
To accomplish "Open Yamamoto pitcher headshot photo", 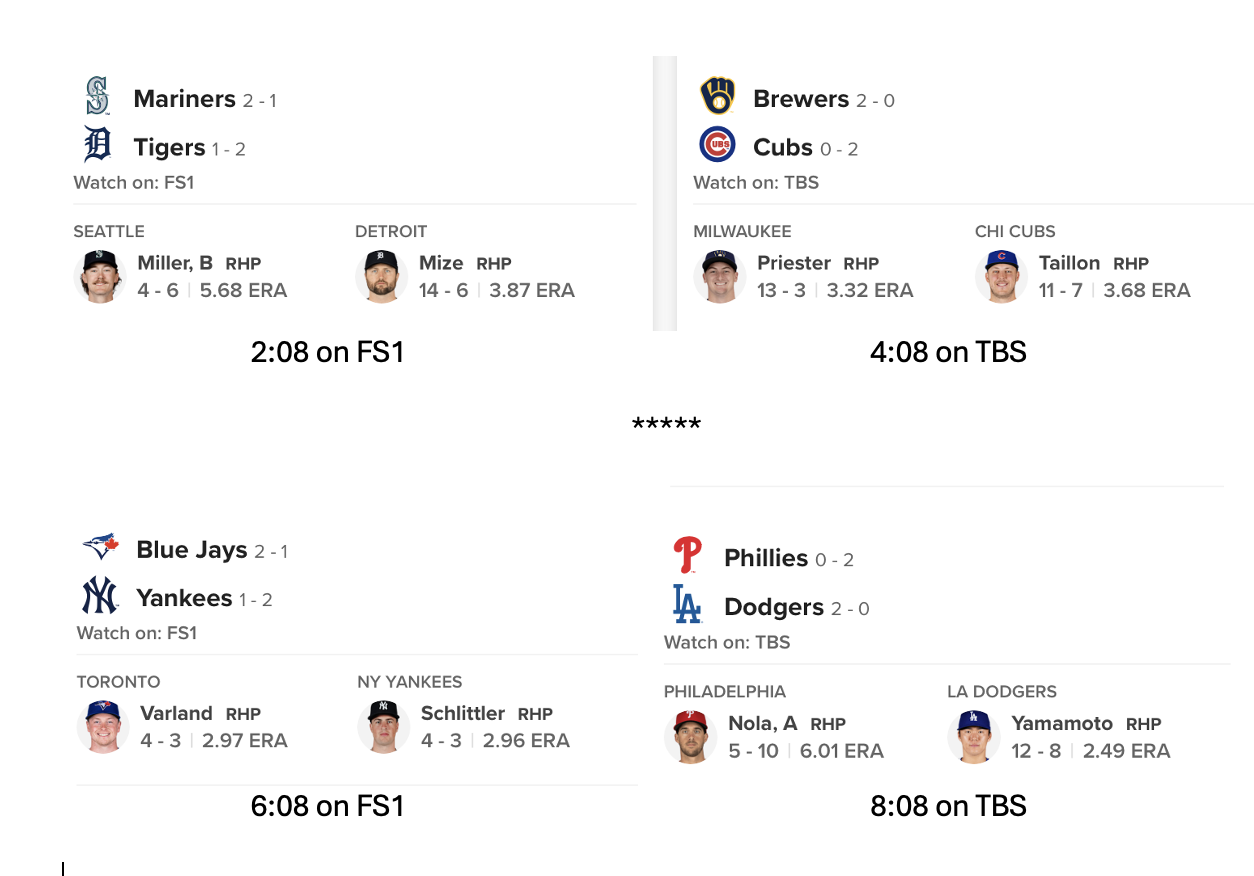I will coord(973,737).
